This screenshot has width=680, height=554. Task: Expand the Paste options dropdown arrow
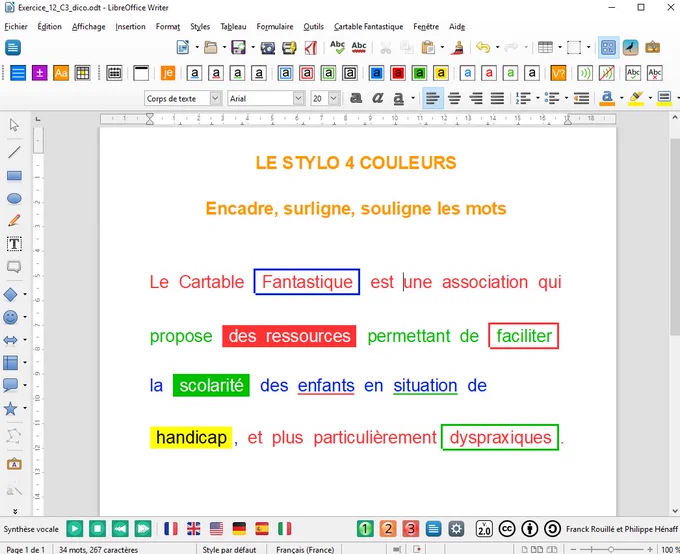pos(442,47)
